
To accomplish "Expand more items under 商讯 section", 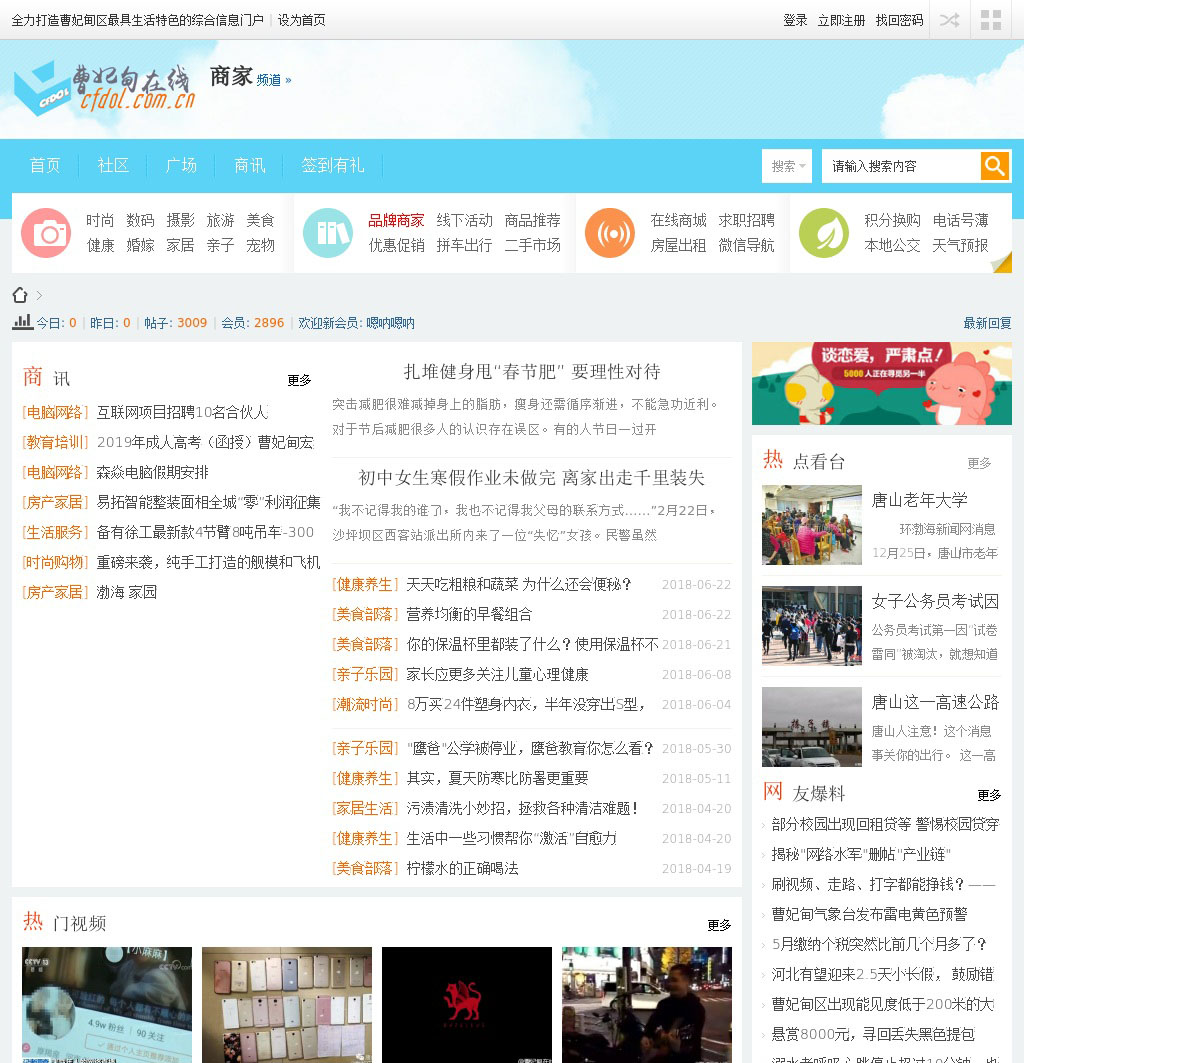I will point(299,380).
